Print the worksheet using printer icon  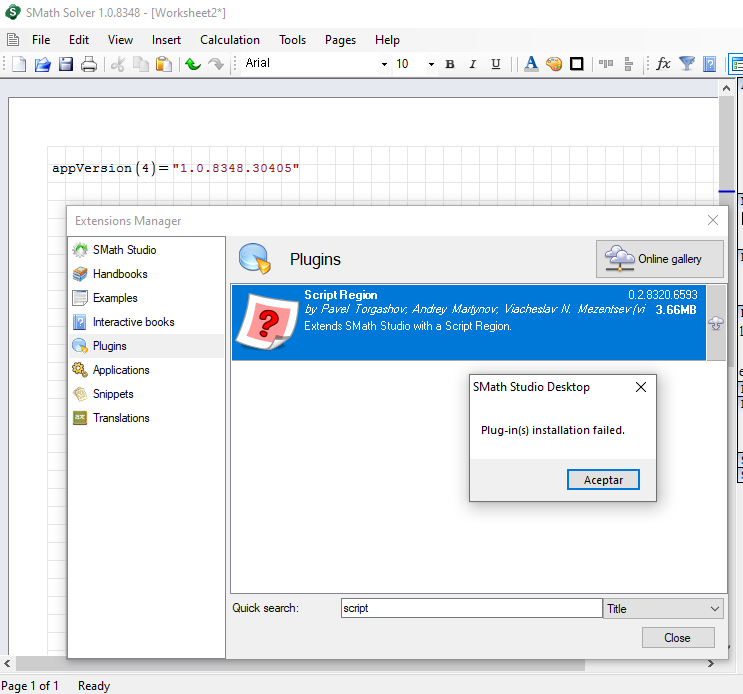[x=89, y=64]
